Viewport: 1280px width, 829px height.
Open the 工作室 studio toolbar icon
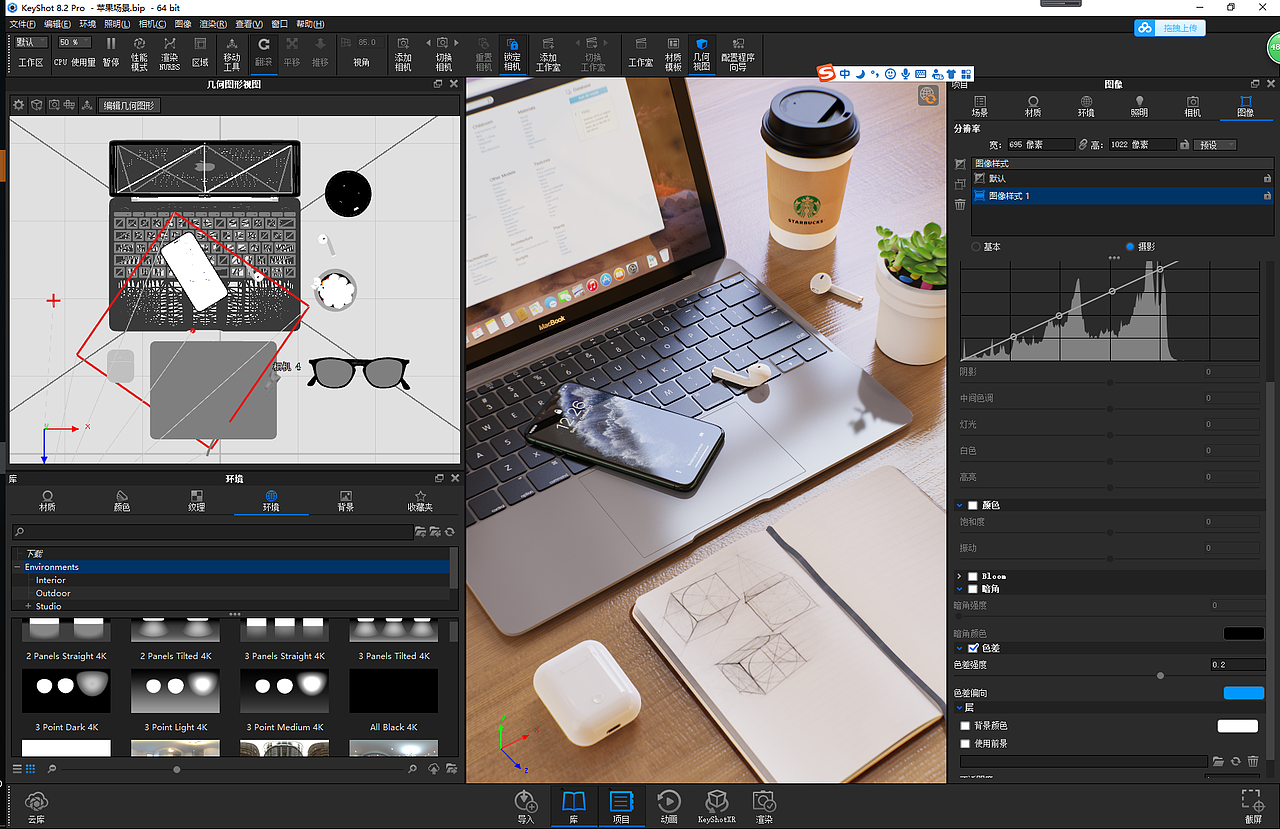[x=641, y=52]
